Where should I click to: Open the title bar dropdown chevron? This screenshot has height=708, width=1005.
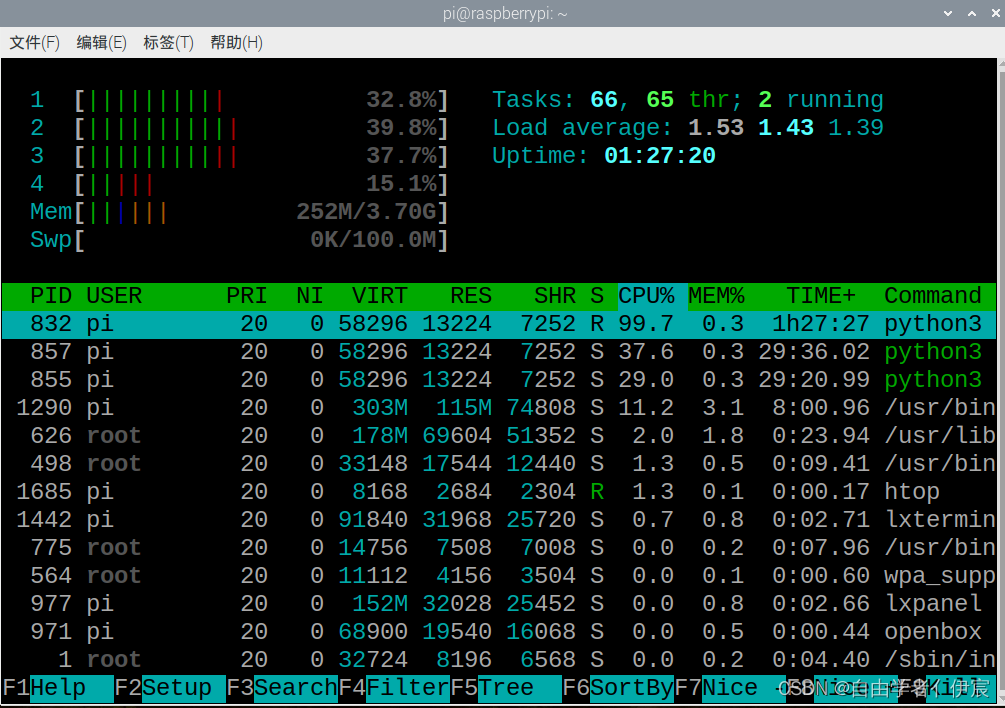pyautogui.click(x=946, y=13)
